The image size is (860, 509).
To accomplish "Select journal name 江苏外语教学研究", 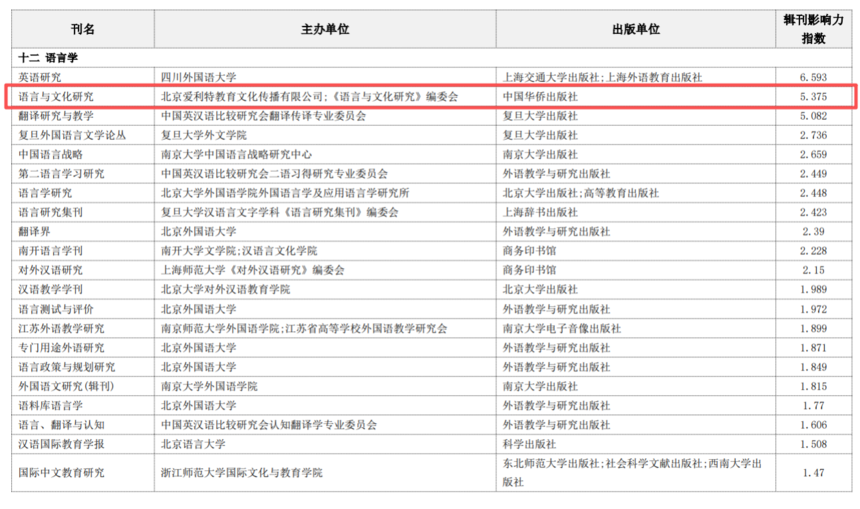I will tap(61, 329).
